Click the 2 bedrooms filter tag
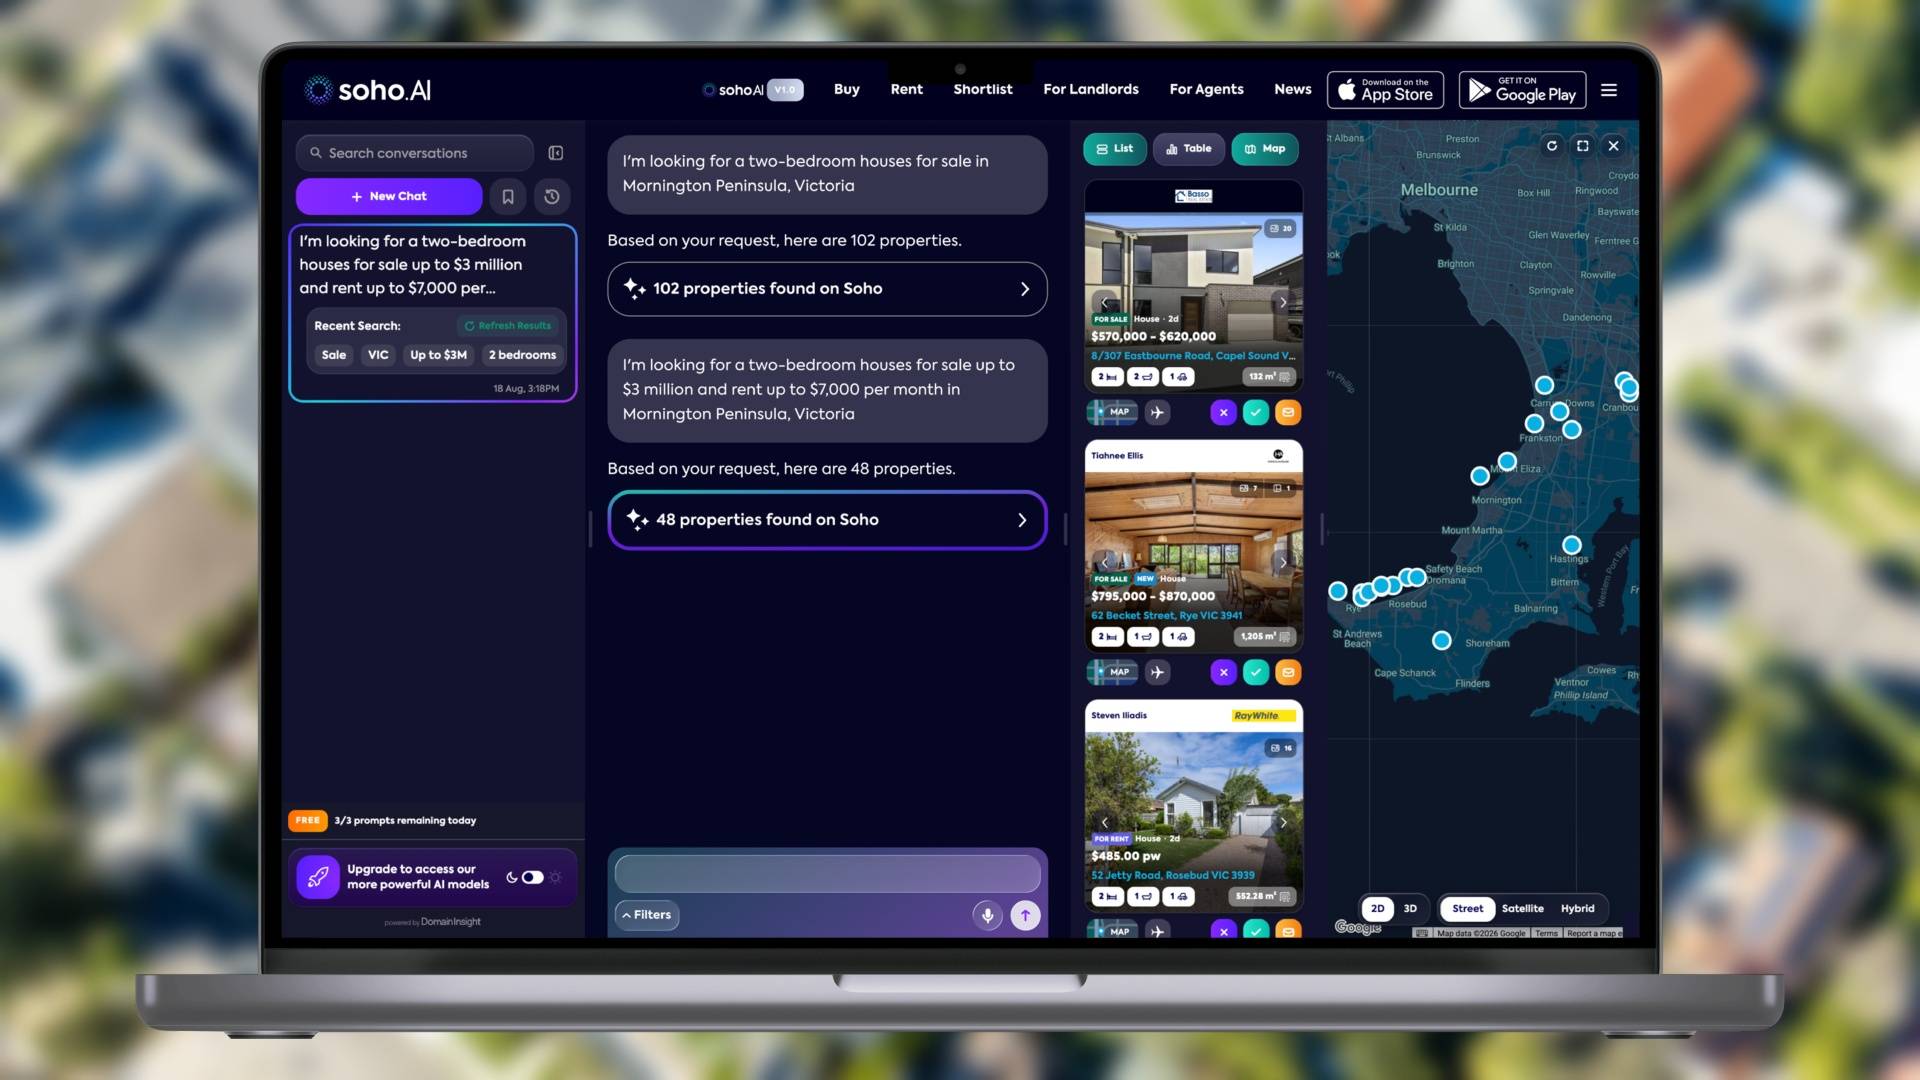This screenshot has width=1920, height=1080. (522, 355)
